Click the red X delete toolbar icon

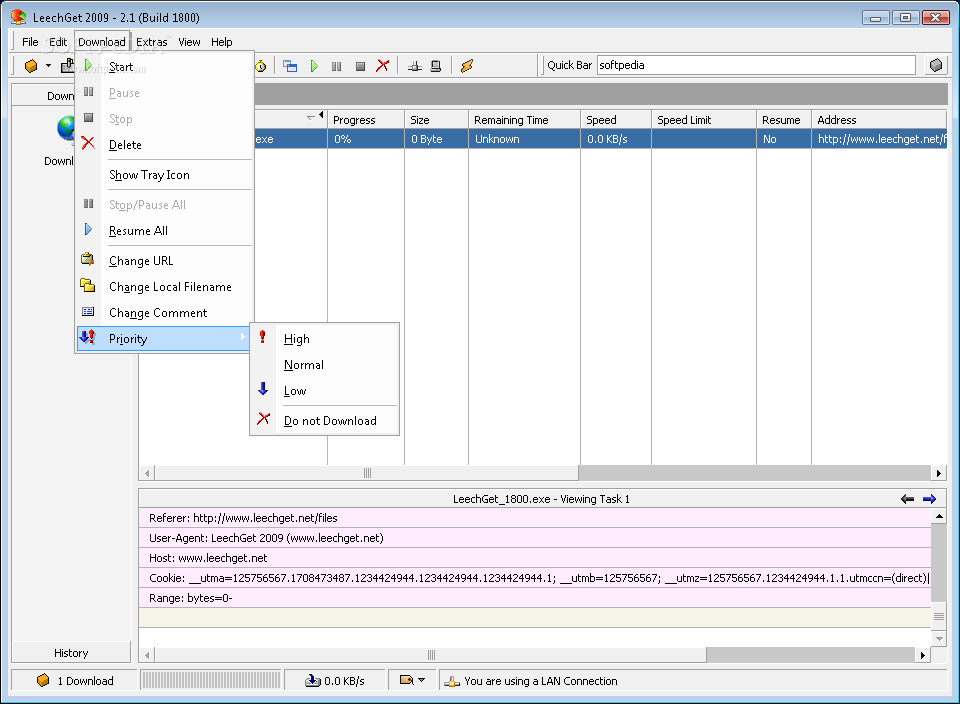click(x=383, y=66)
